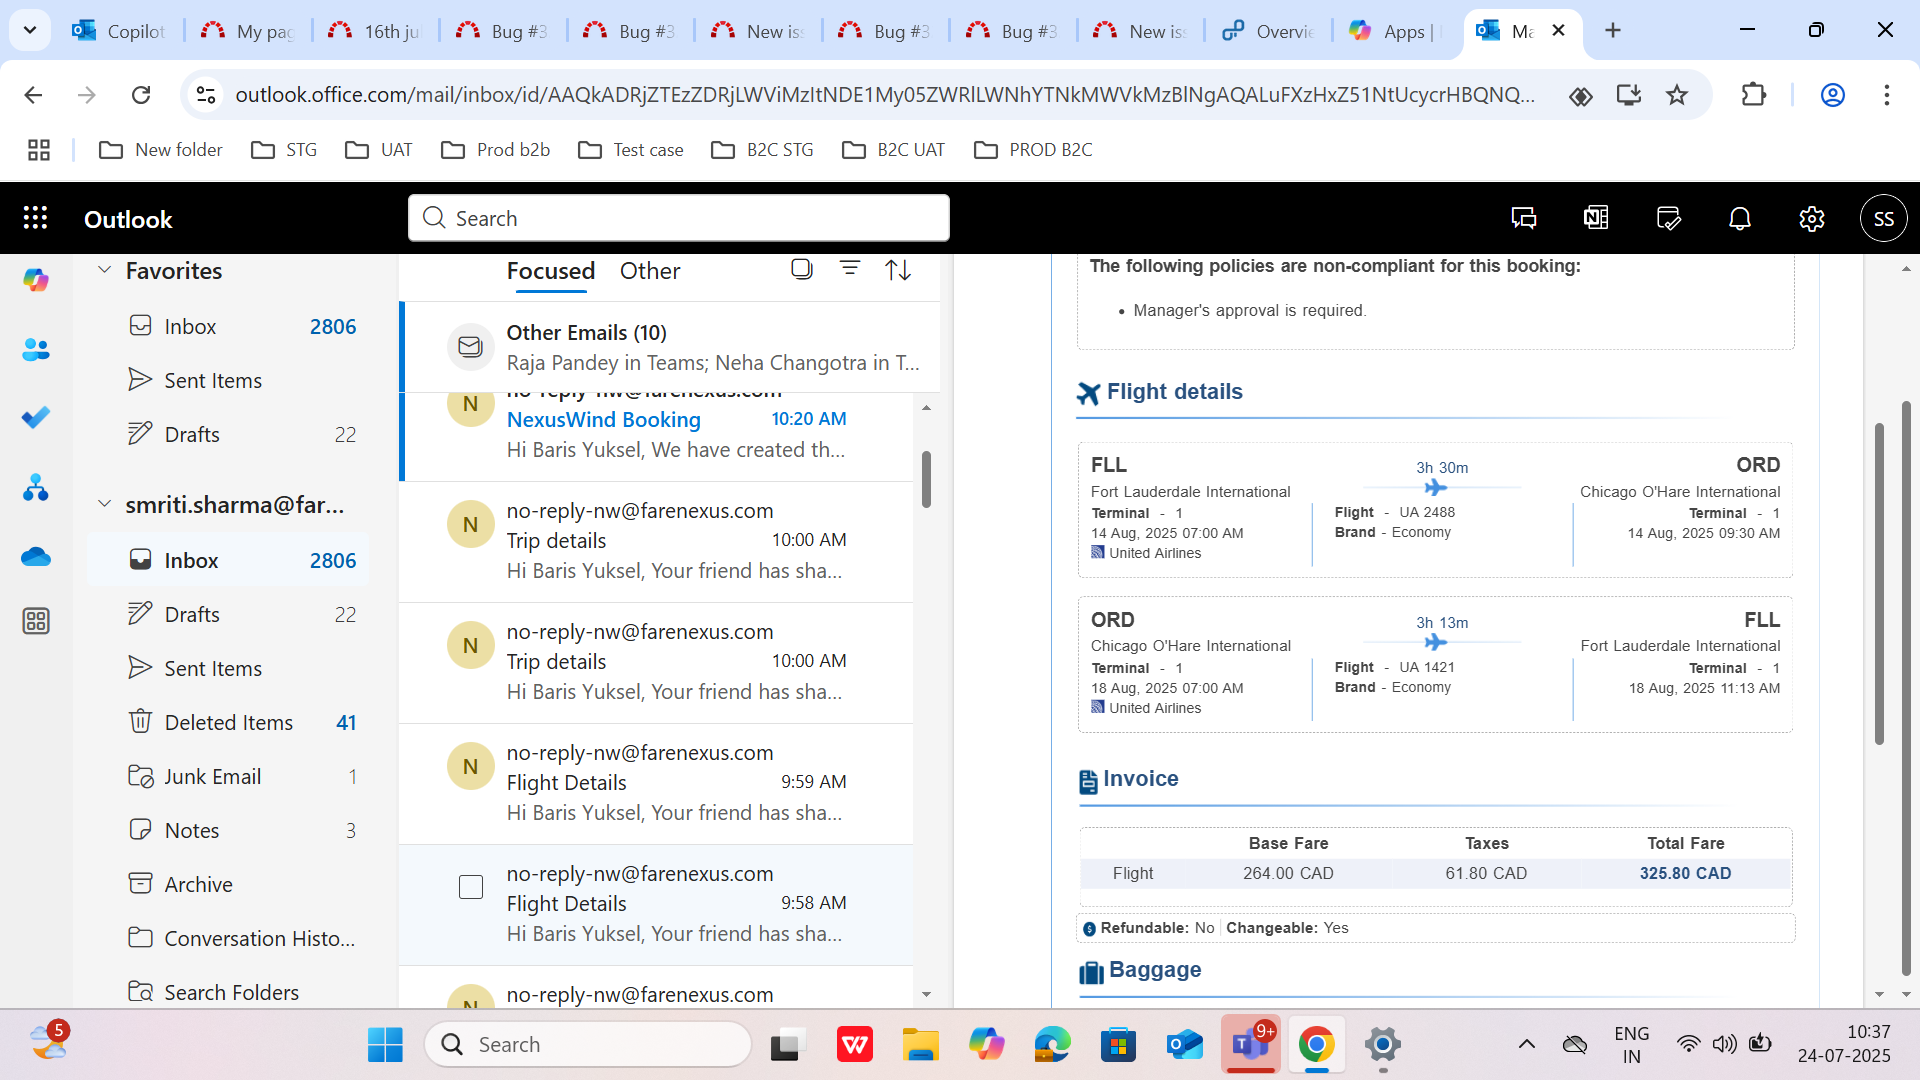Viewport: 1920px width, 1080px height.
Task: Switch to the Focused tab
Action: coord(551,271)
